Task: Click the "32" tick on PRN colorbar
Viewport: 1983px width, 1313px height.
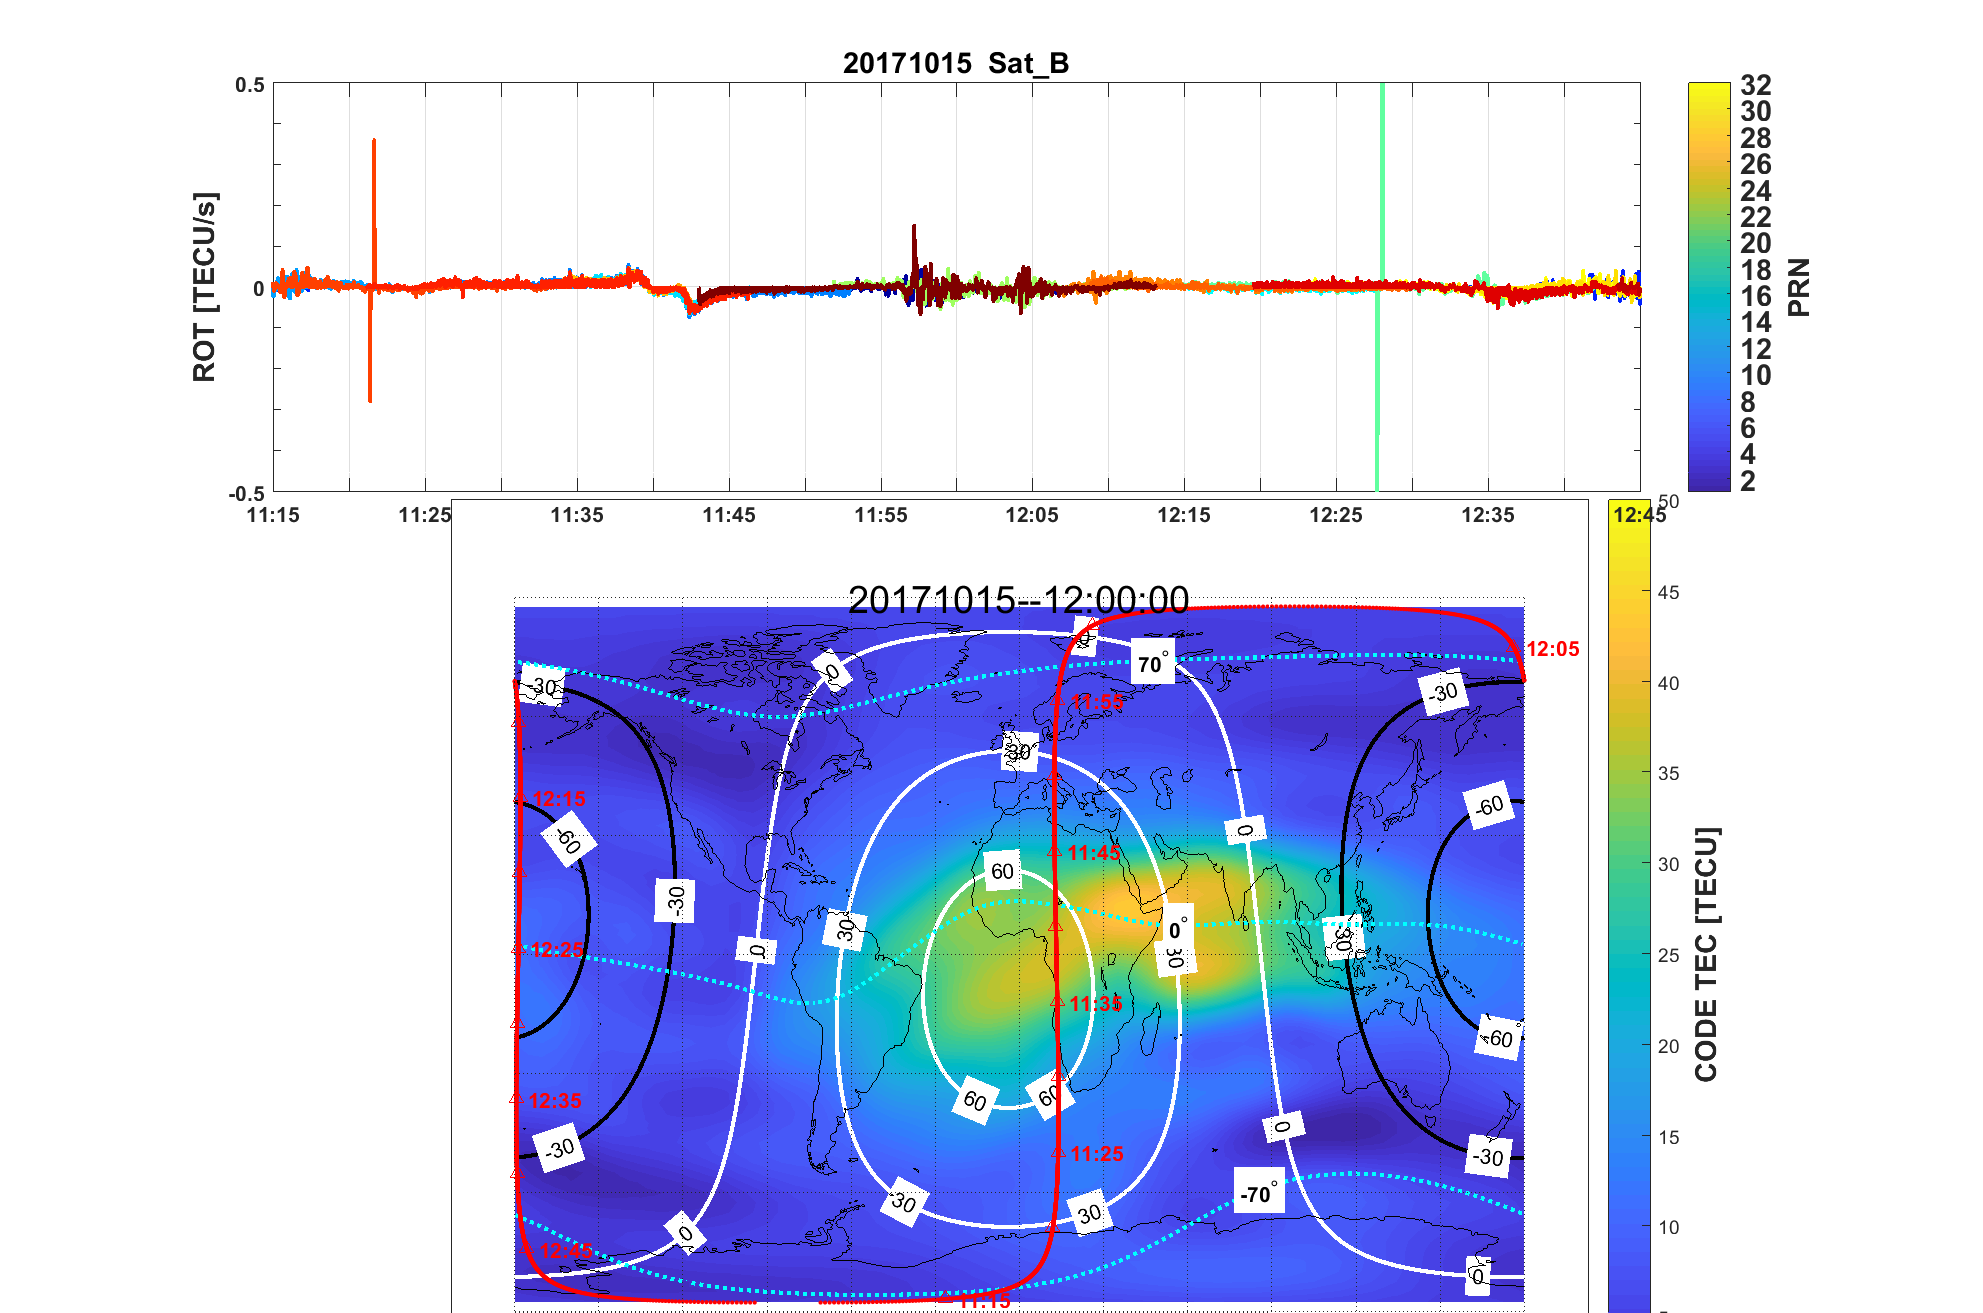Action: point(1756,85)
